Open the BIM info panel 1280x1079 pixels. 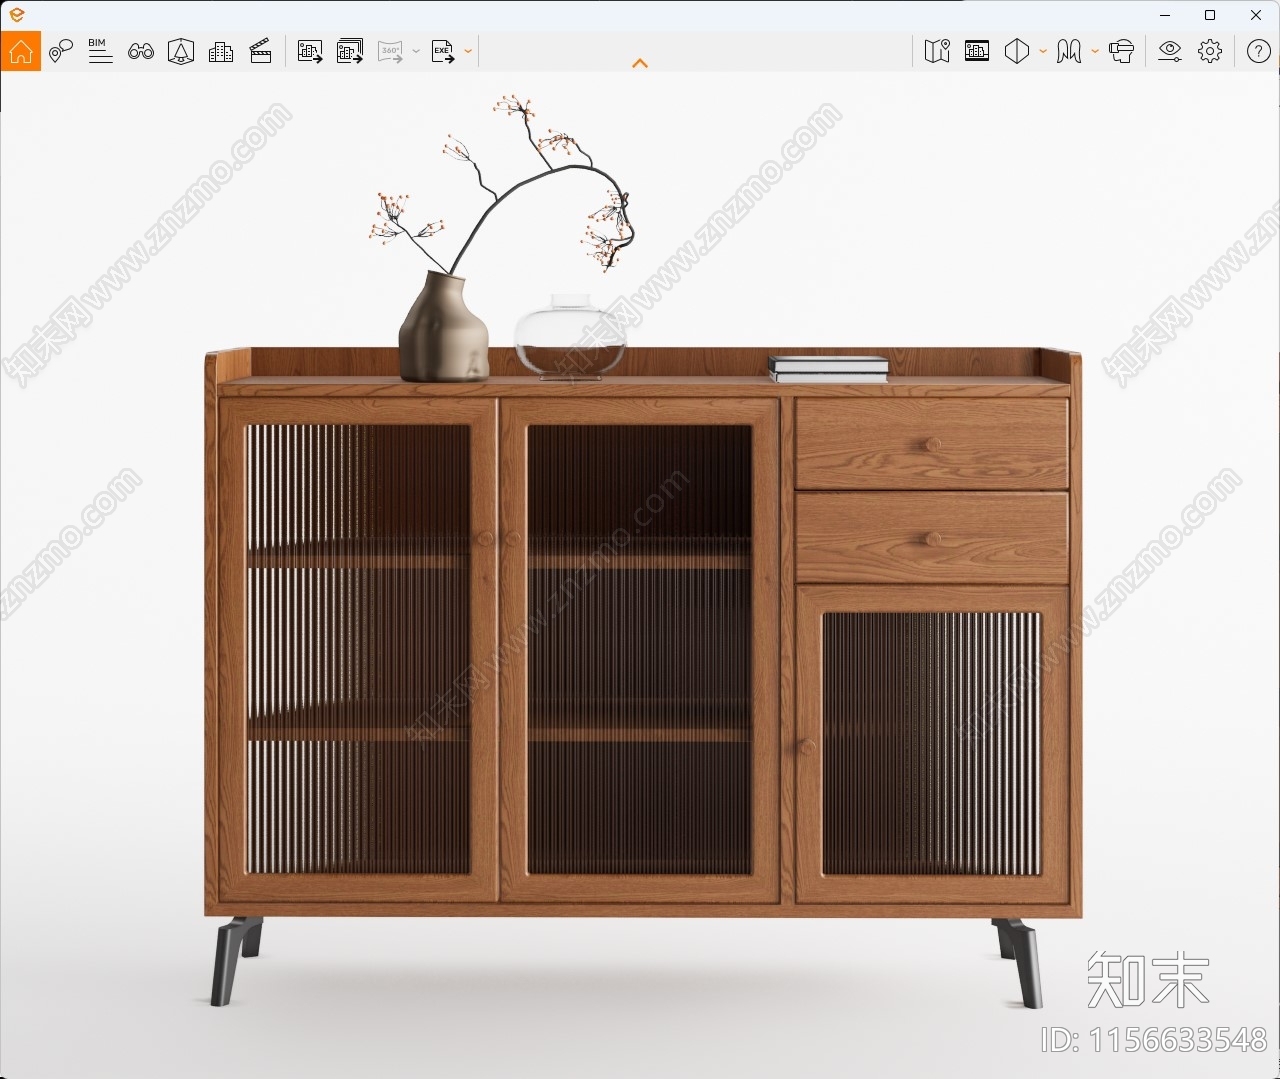100,51
